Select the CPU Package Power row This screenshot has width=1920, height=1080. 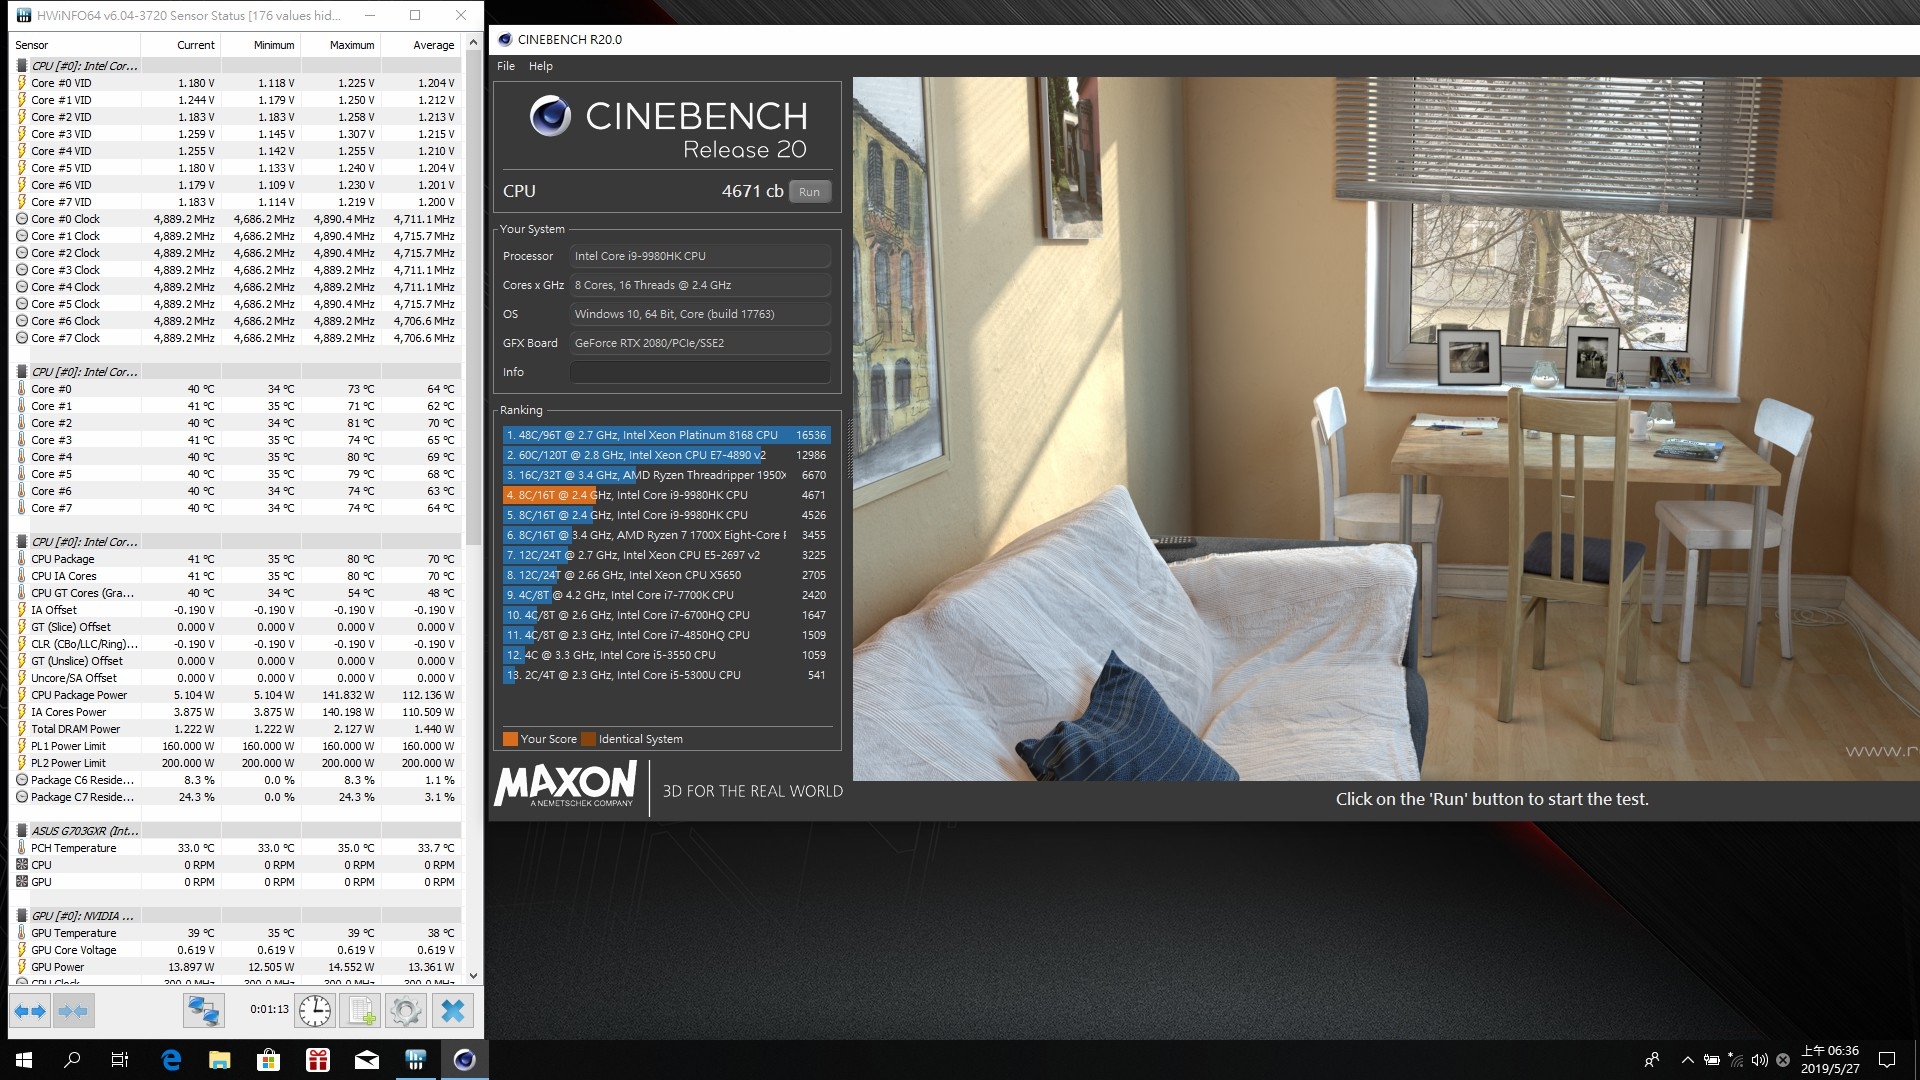click(x=237, y=695)
